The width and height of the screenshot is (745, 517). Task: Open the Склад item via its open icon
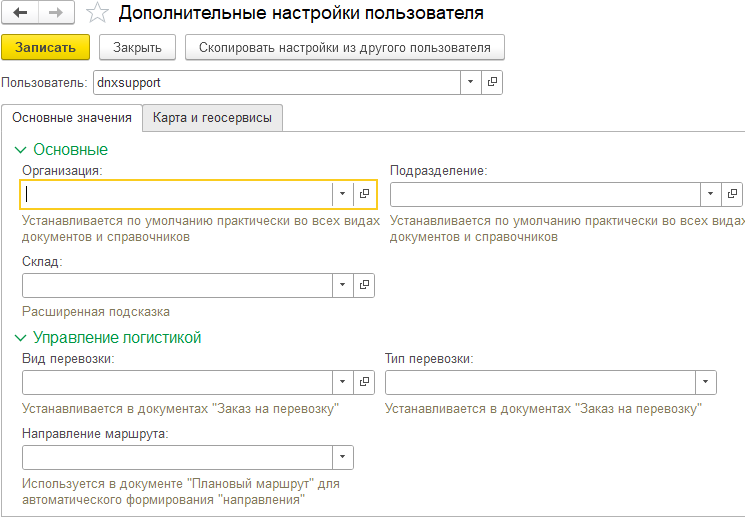[364, 285]
